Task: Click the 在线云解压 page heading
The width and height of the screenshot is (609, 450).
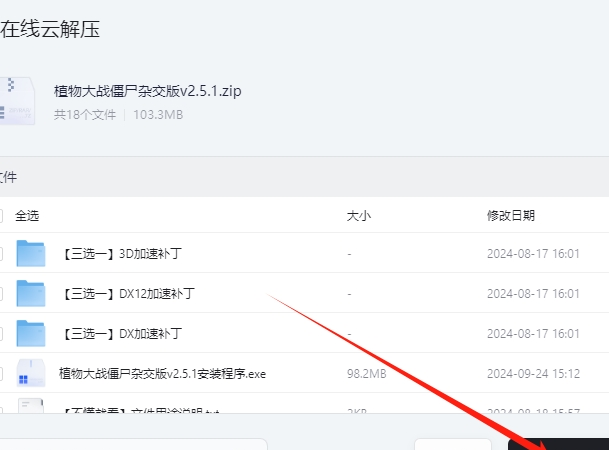Action: point(50,30)
